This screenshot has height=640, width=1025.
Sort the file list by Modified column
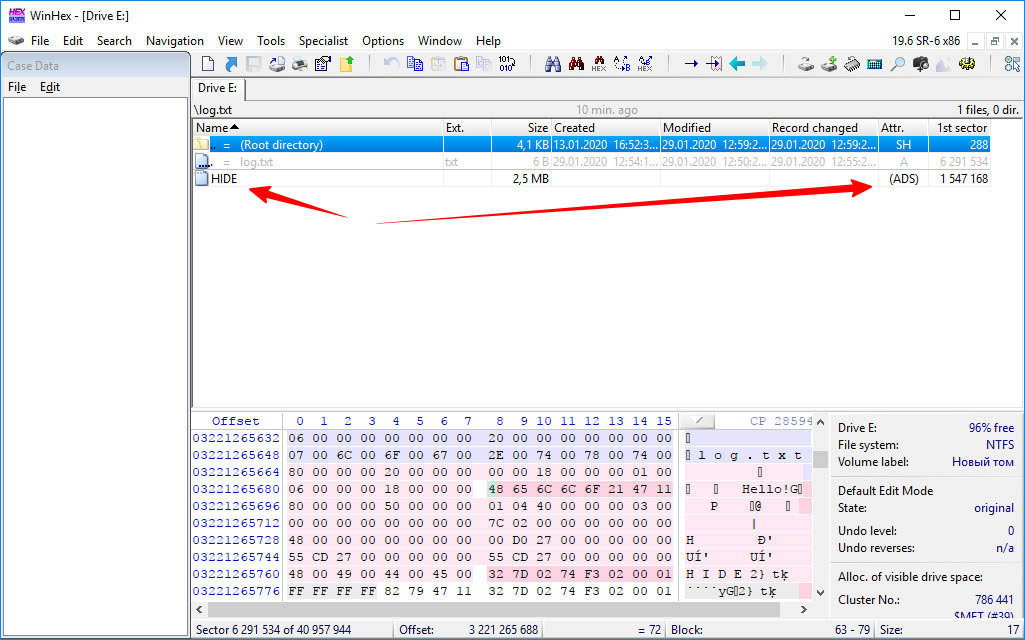[x=714, y=127]
